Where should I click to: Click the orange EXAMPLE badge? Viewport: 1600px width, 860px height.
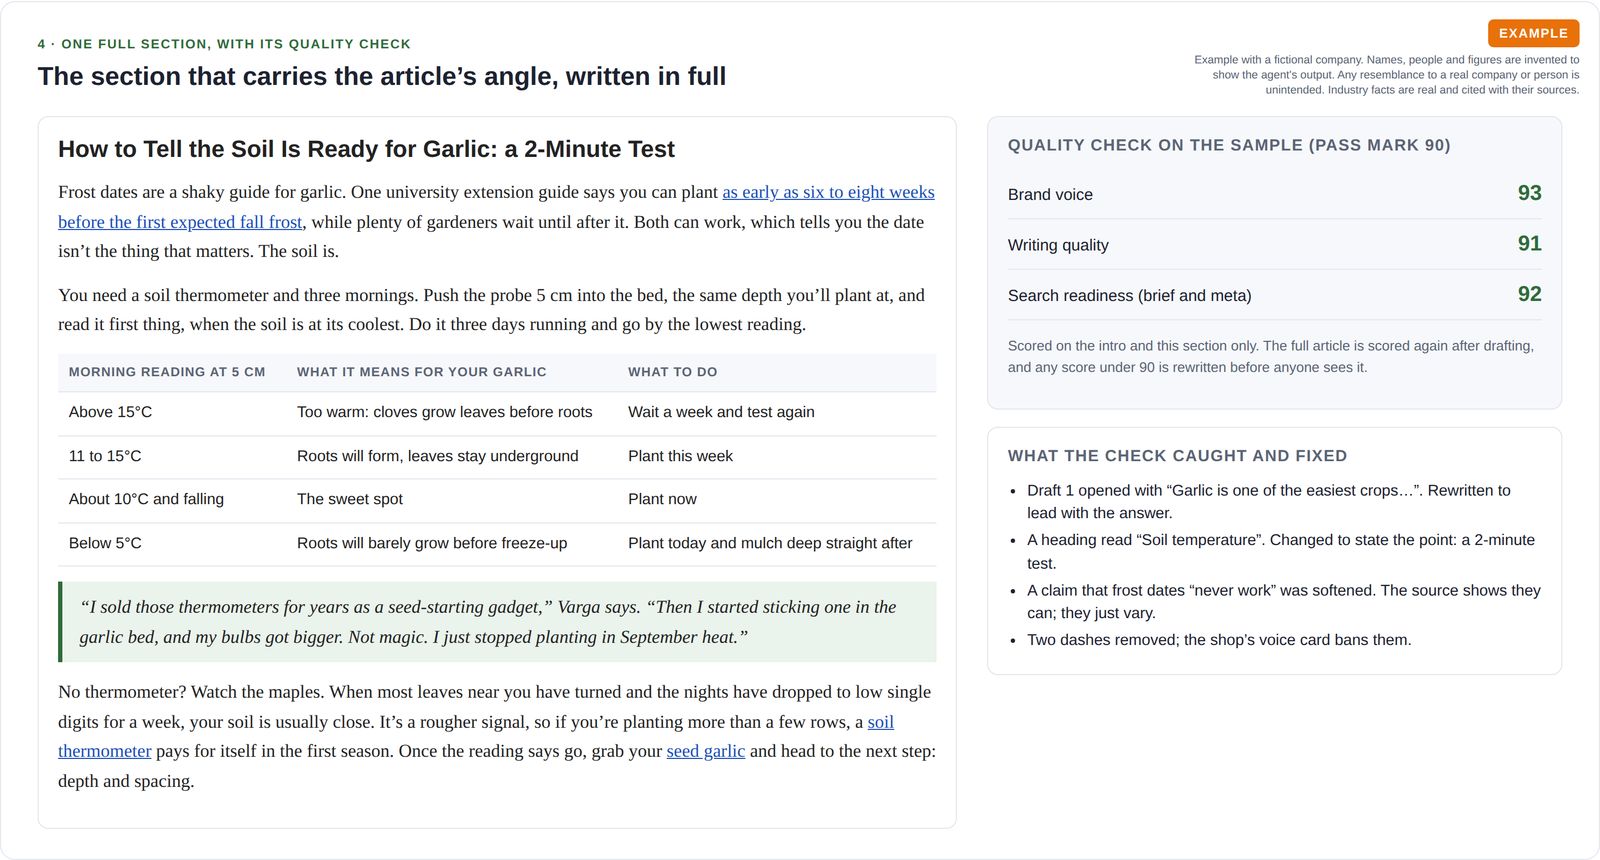(x=1533, y=33)
